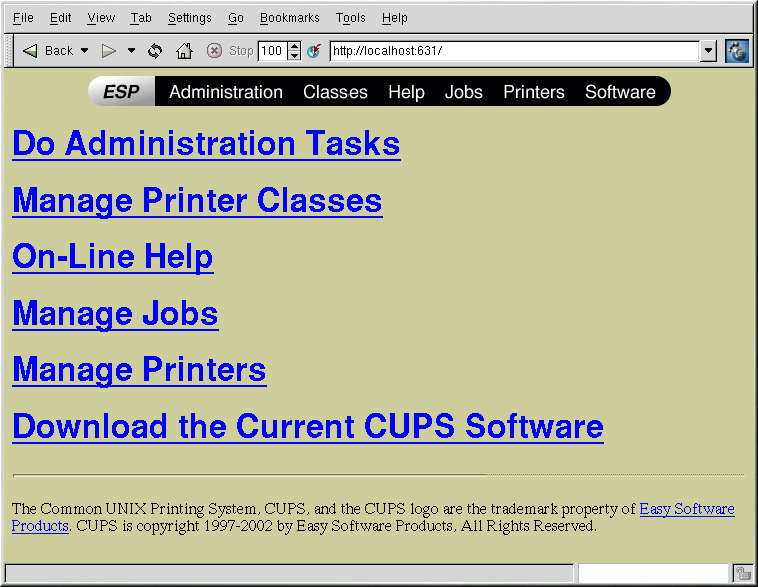Click the Galeon throbber icon at top right

coord(737,51)
